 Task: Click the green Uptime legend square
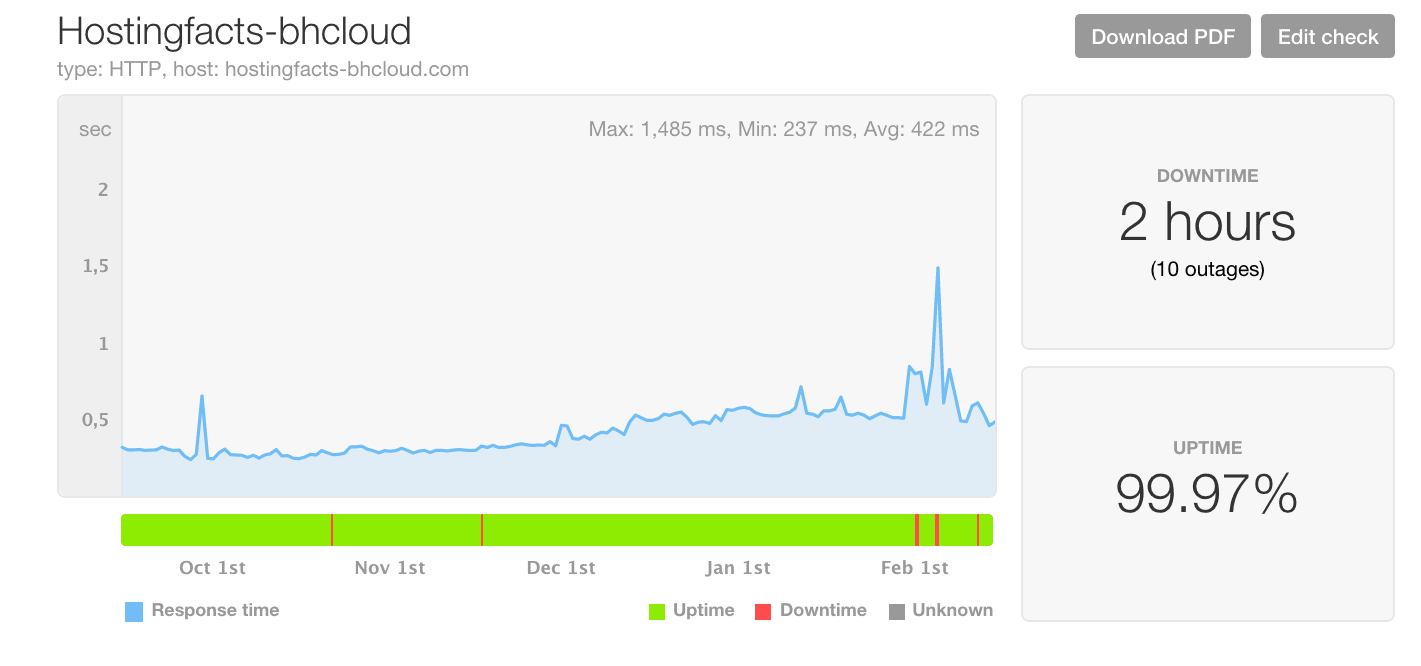coord(657,611)
